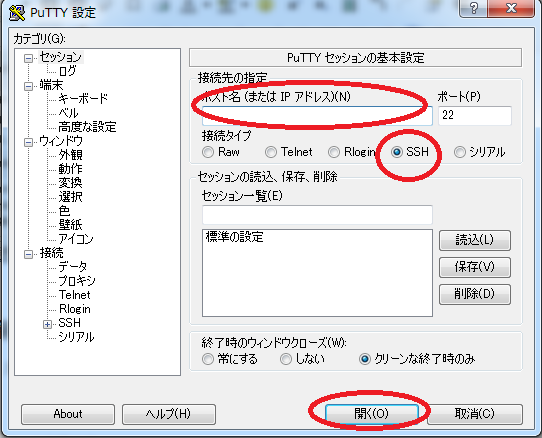Viewport: 542px width, 438px height.
Task: Collapse the セッション tree node
Action: 28,58
